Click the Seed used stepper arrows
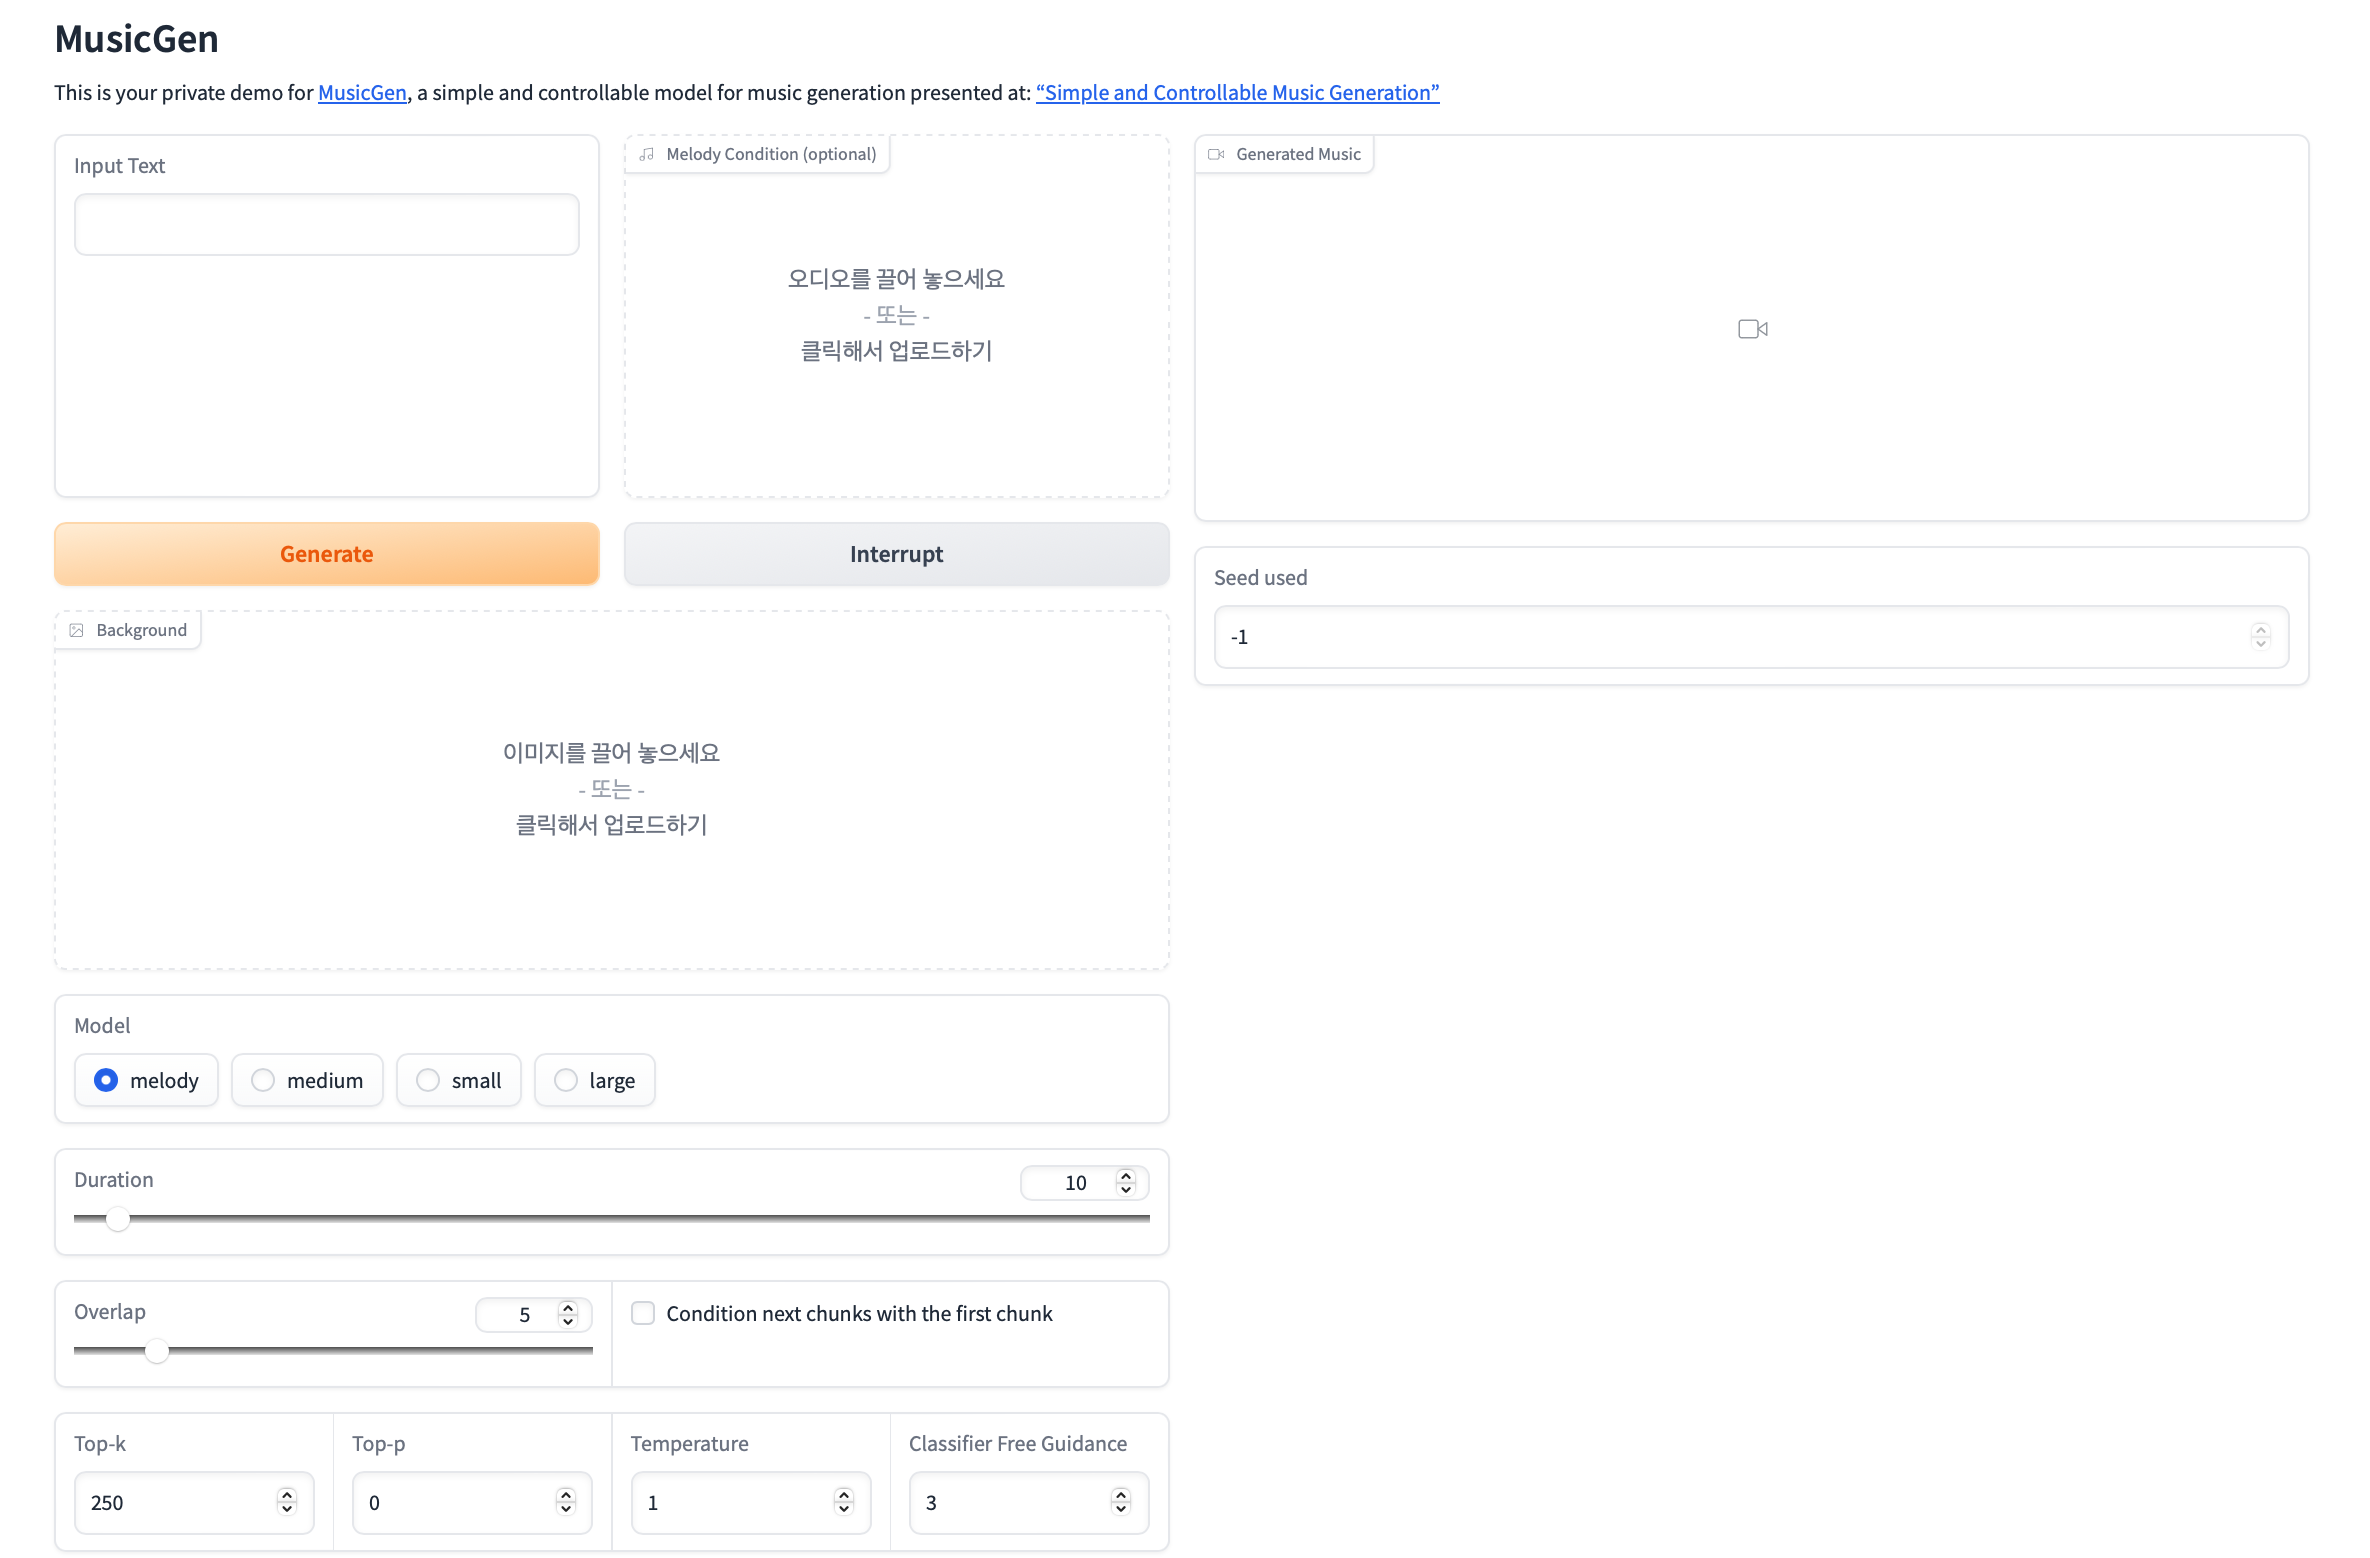Viewport: 2370px width, 1558px height. click(2260, 636)
